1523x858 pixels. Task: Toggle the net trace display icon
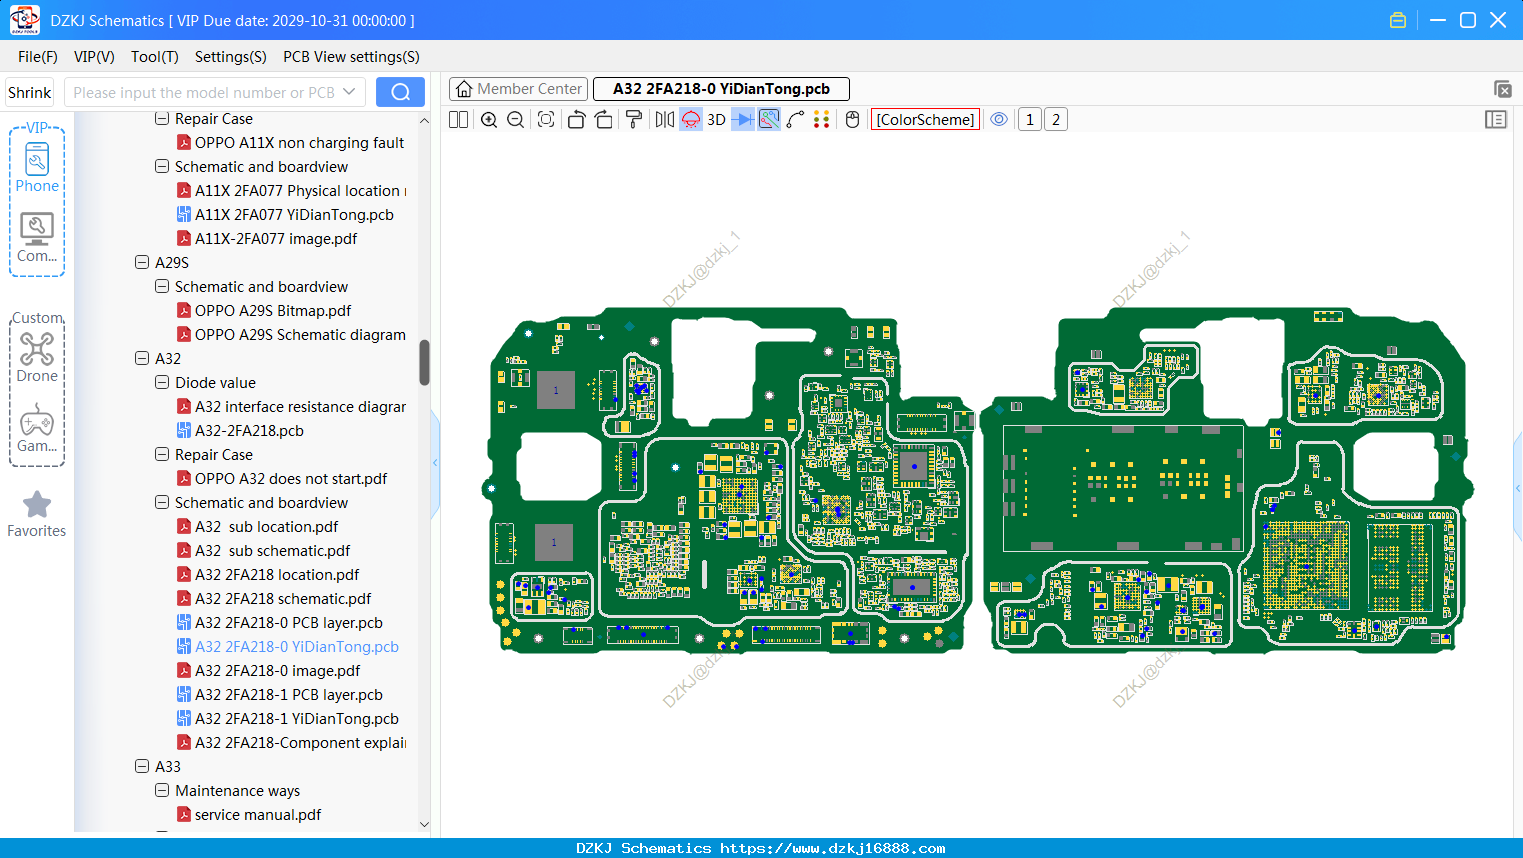pyautogui.click(x=769, y=120)
